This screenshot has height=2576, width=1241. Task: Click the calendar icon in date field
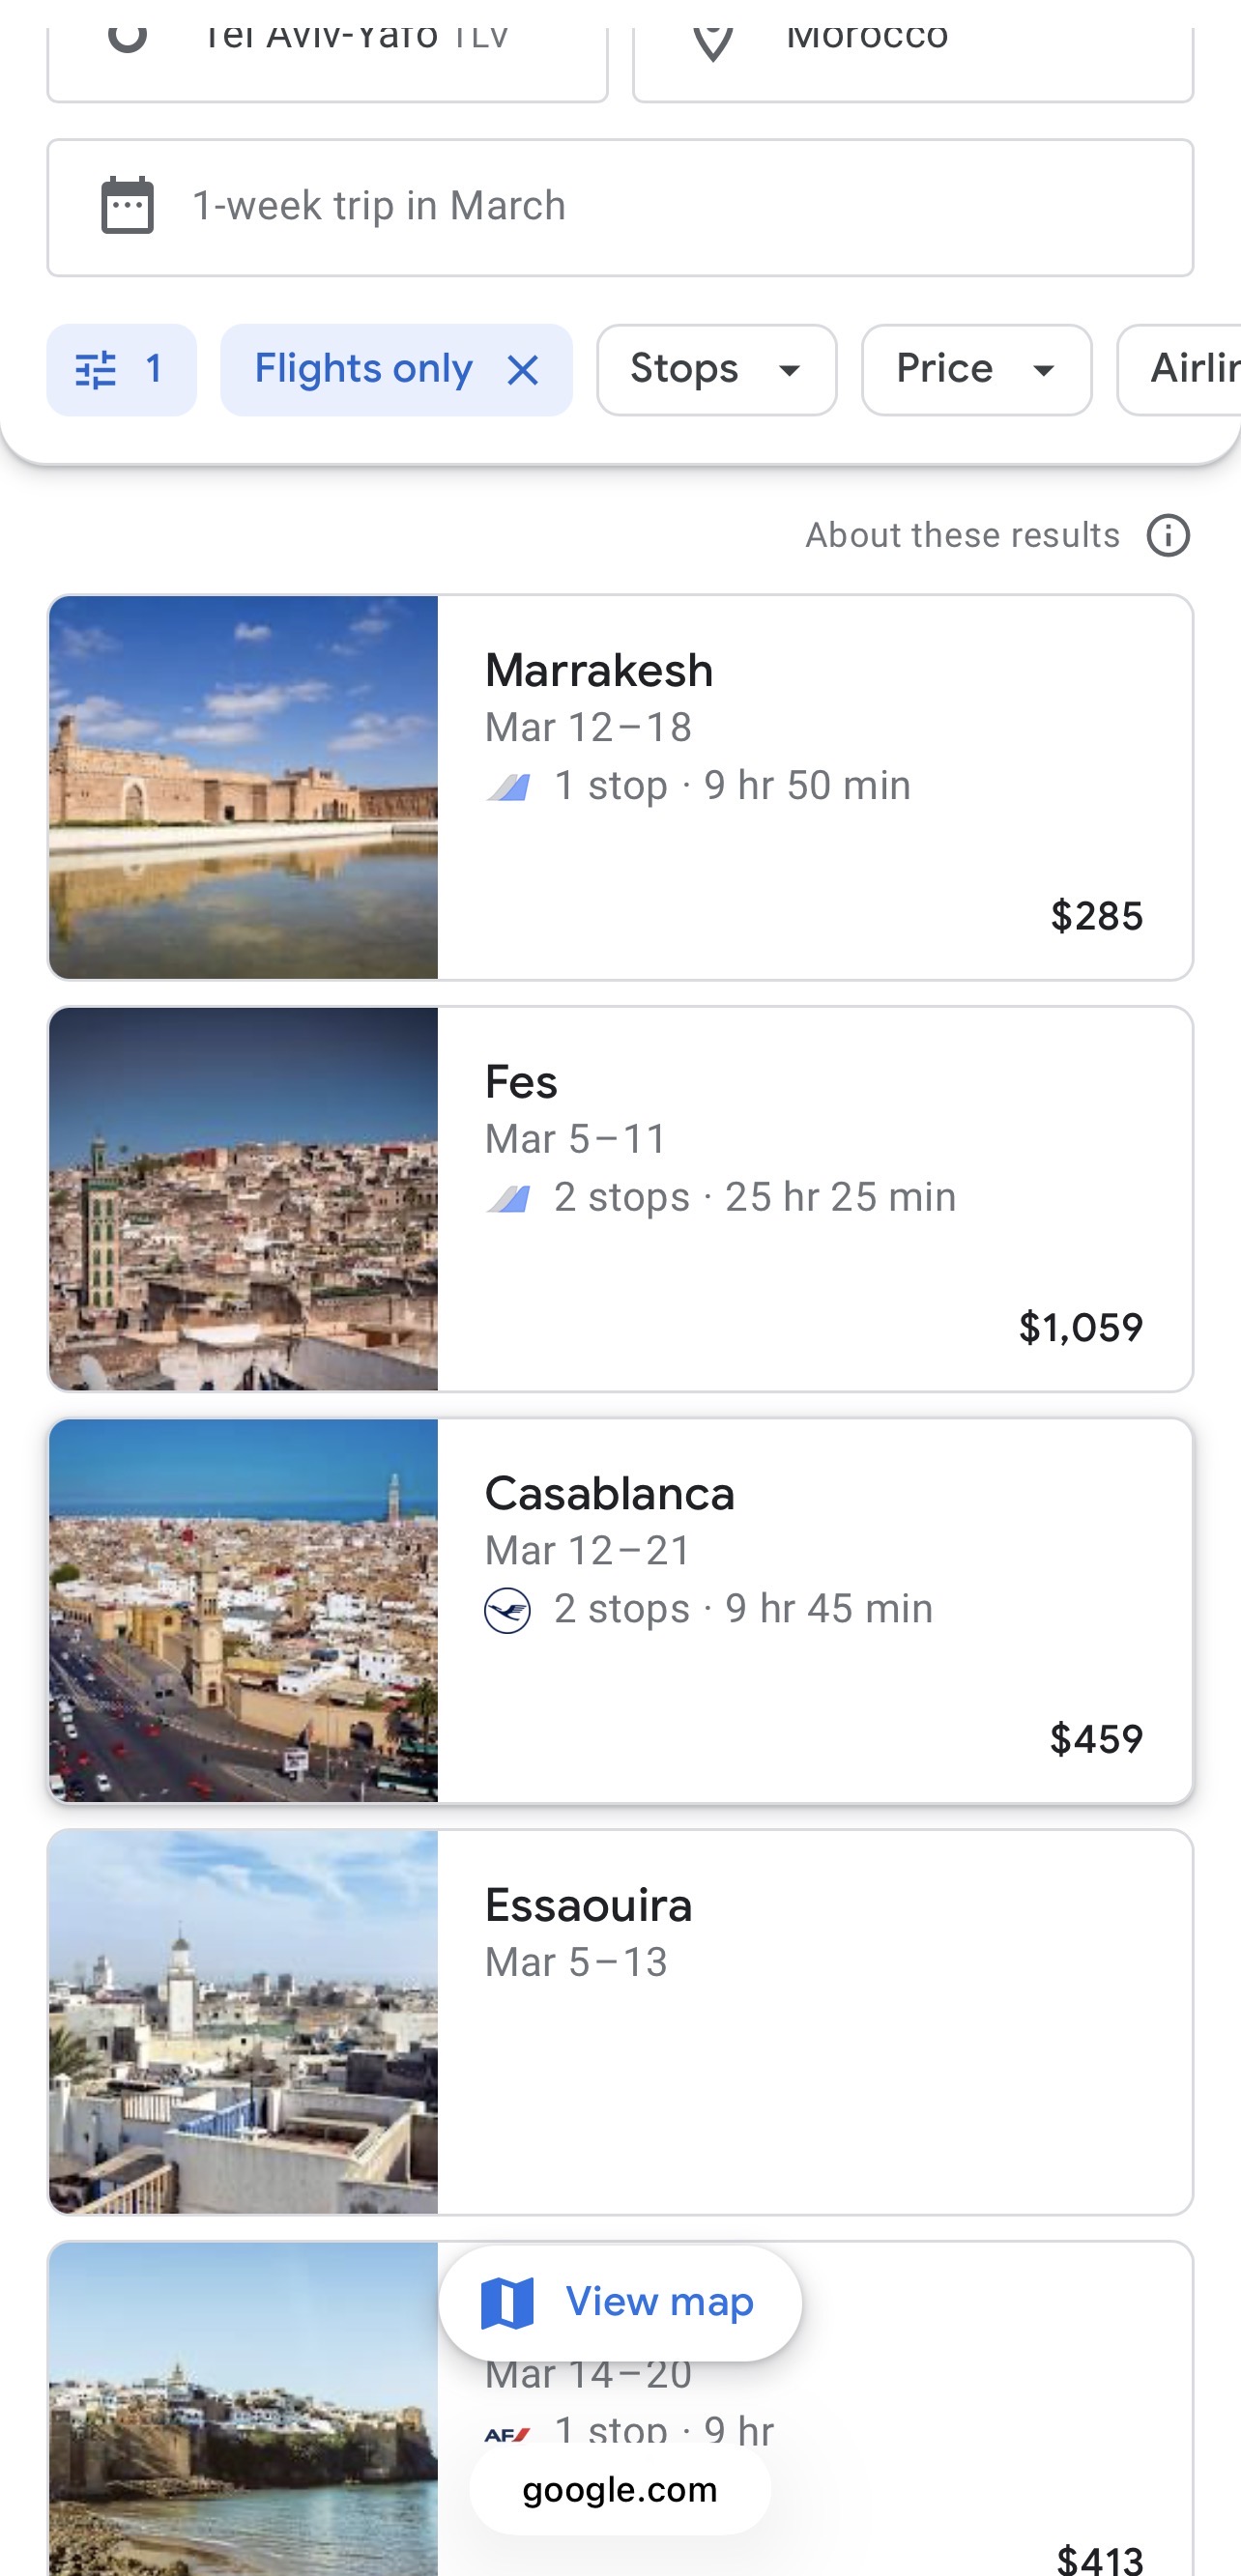tap(128, 206)
